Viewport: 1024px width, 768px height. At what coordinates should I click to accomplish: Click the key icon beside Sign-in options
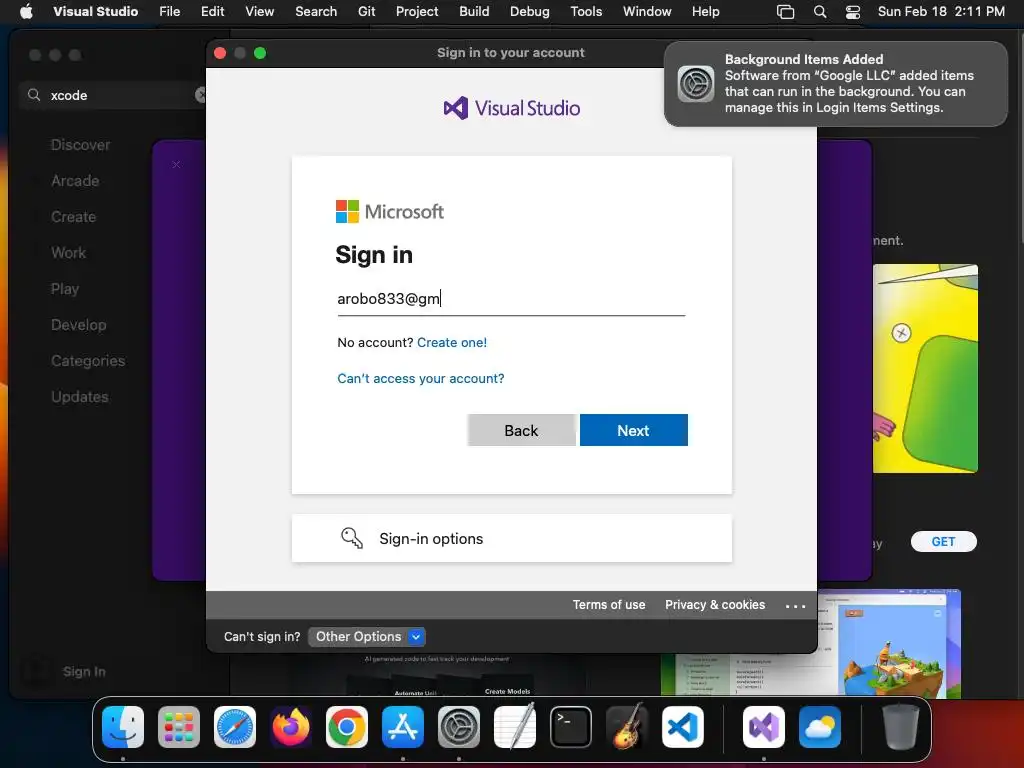[351, 538]
